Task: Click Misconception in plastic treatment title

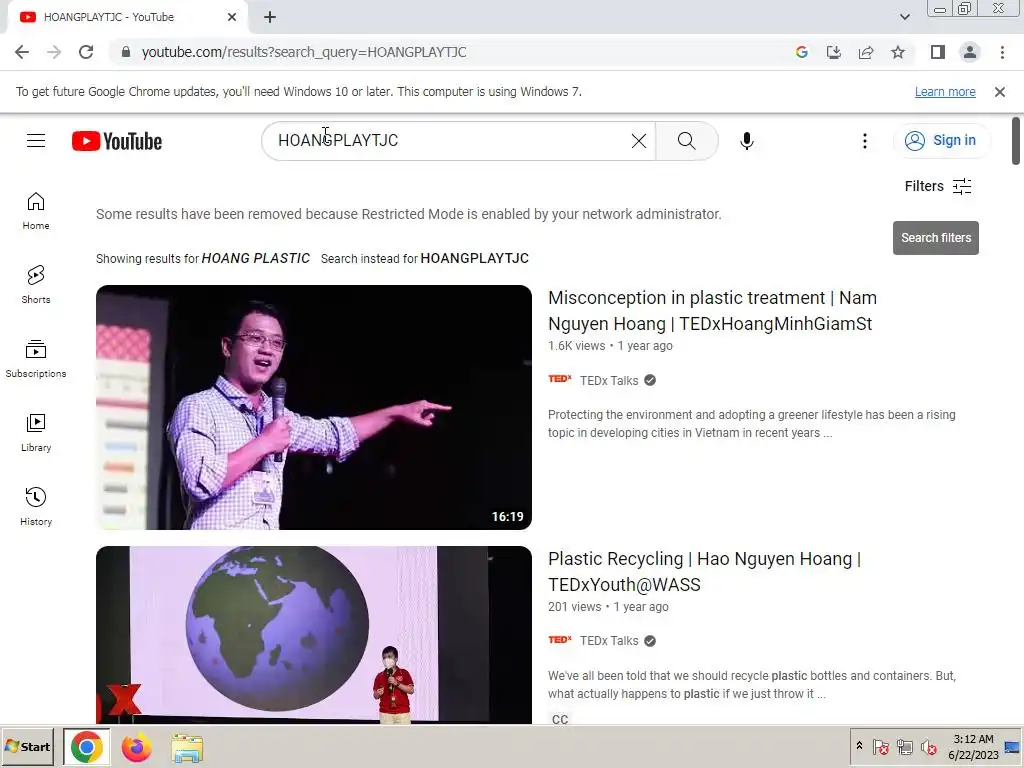Action: [x=712, y=310]
